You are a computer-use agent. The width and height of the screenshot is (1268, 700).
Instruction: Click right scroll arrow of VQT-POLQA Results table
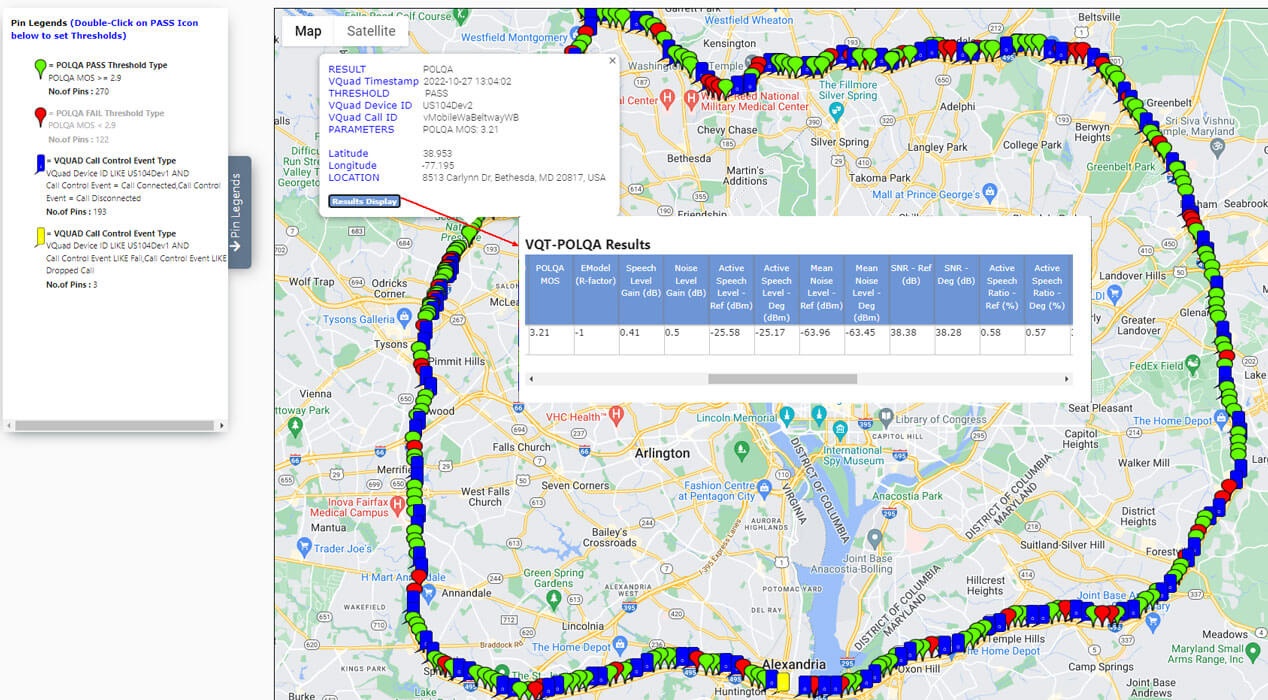1067,379
